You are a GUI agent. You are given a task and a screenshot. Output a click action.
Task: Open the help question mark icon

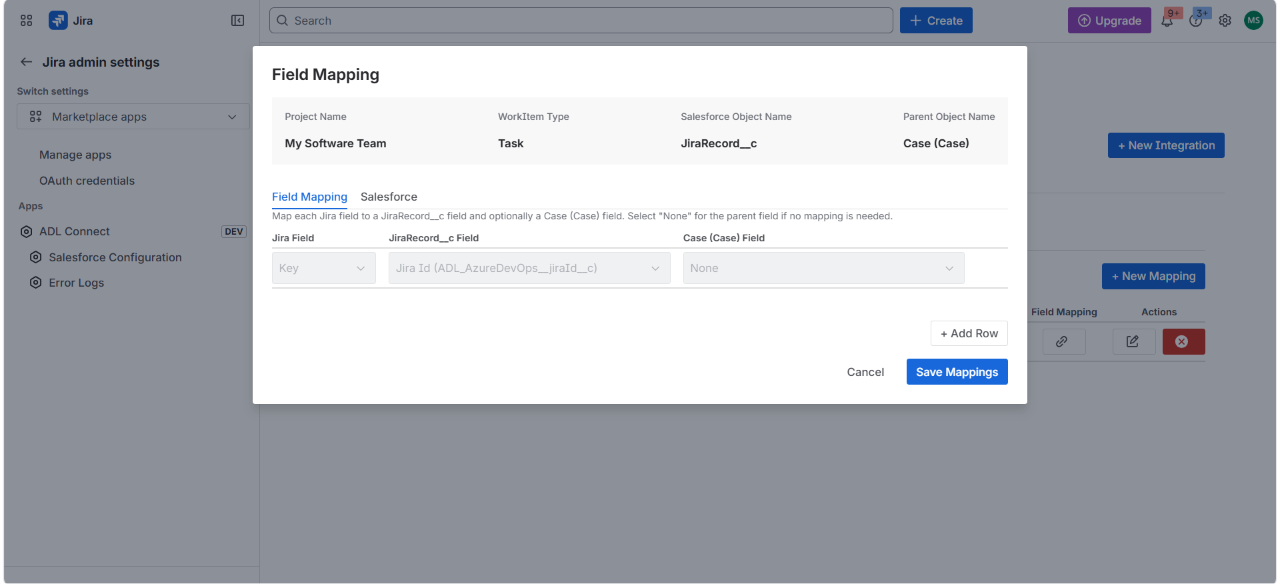[x=1196, y=20]
